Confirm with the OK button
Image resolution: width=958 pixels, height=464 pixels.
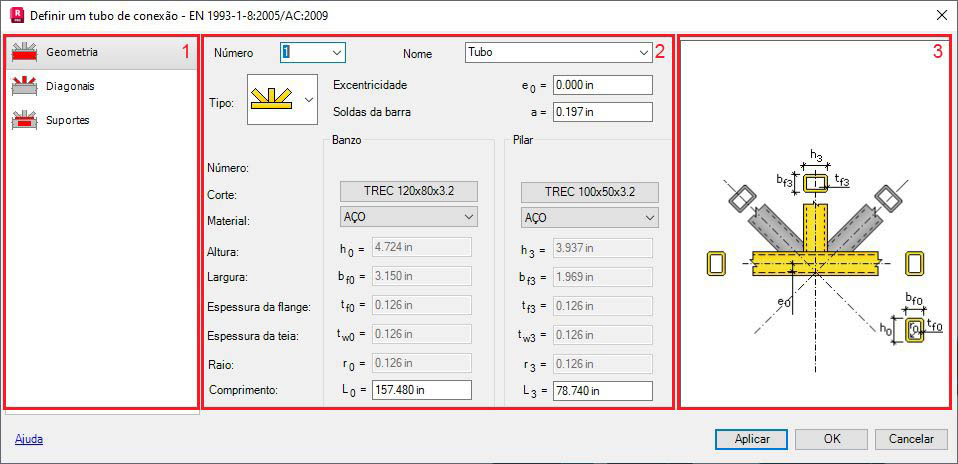pyautogui.click(x=832, y=439)
